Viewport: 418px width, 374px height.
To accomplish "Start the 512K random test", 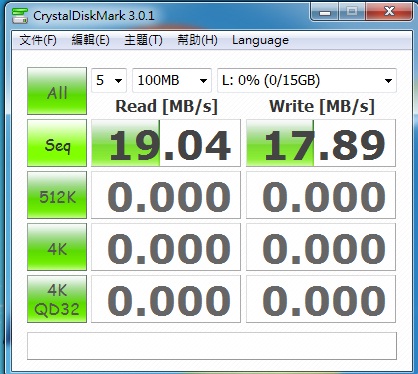I will point(57,195).
